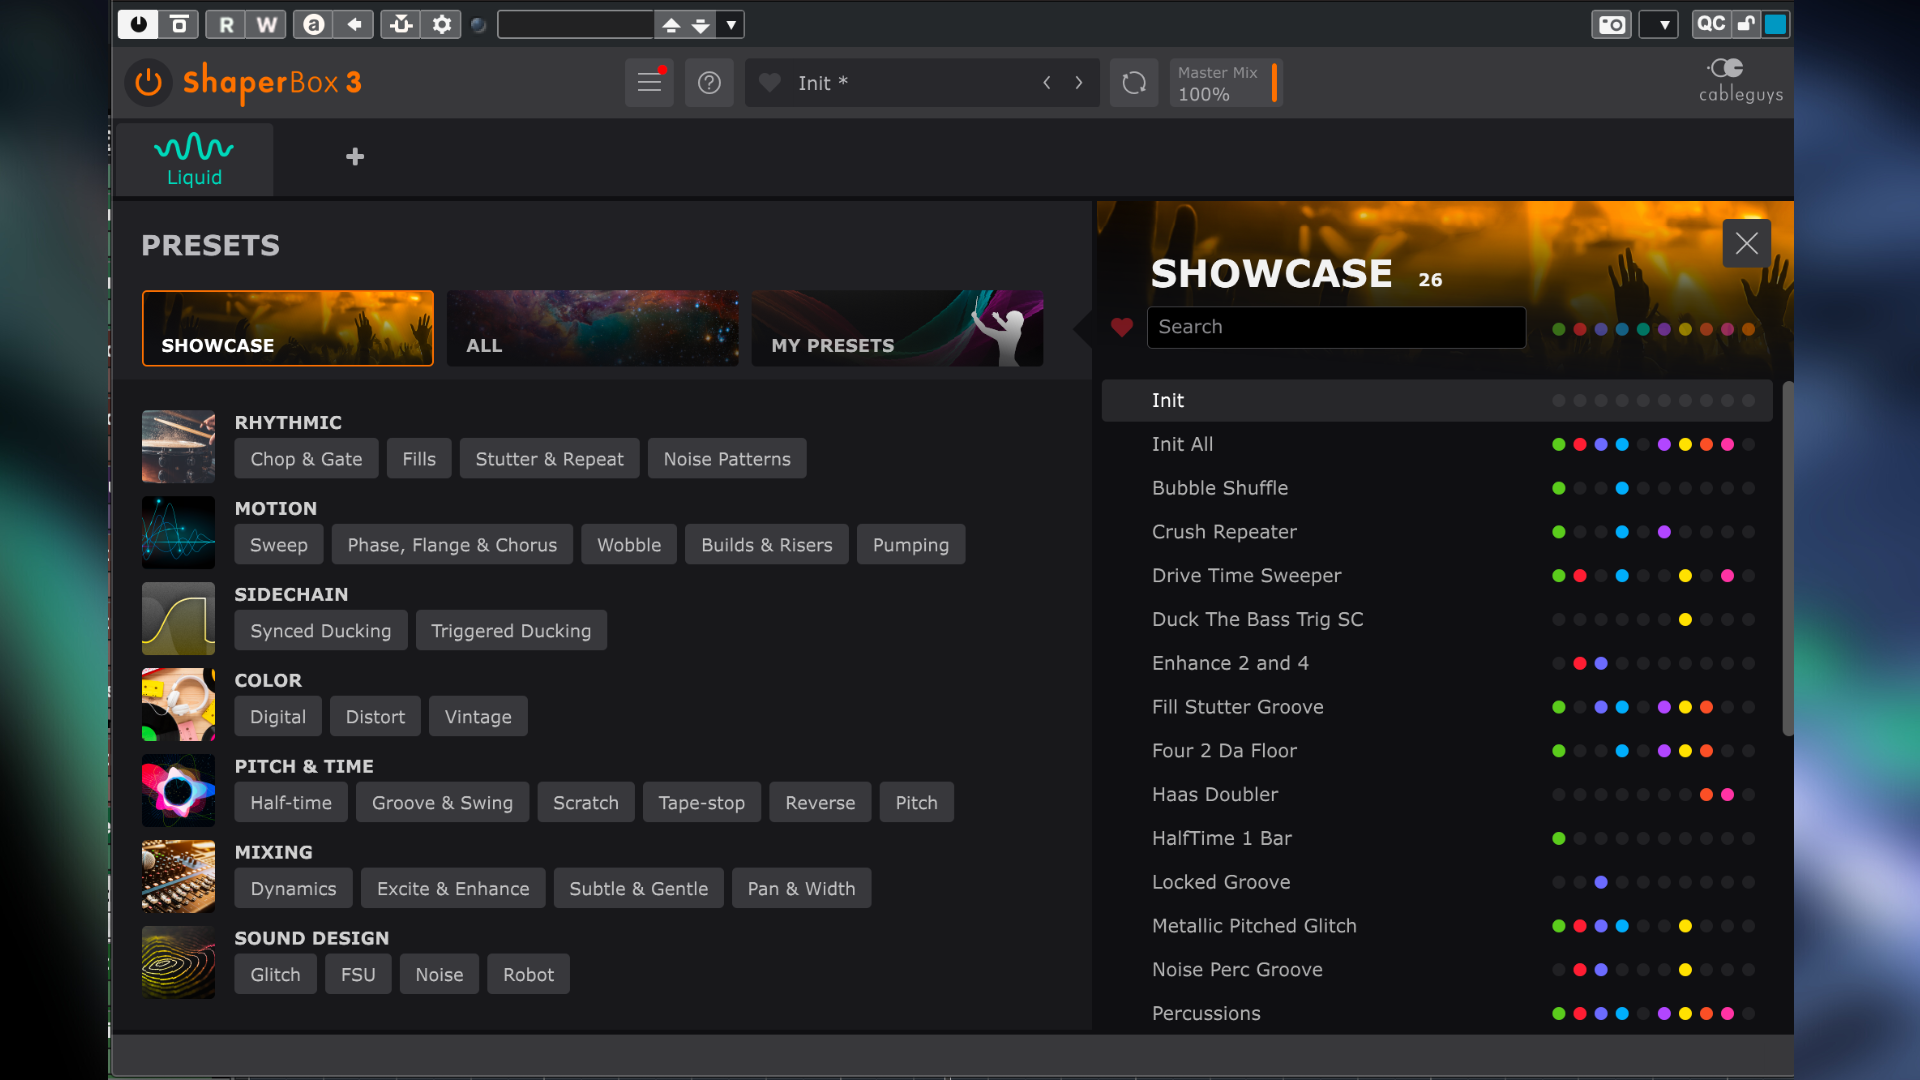Open the cableguys logo
This screenshot has height=1080, width=1920.
click(x=1740, y=80)
